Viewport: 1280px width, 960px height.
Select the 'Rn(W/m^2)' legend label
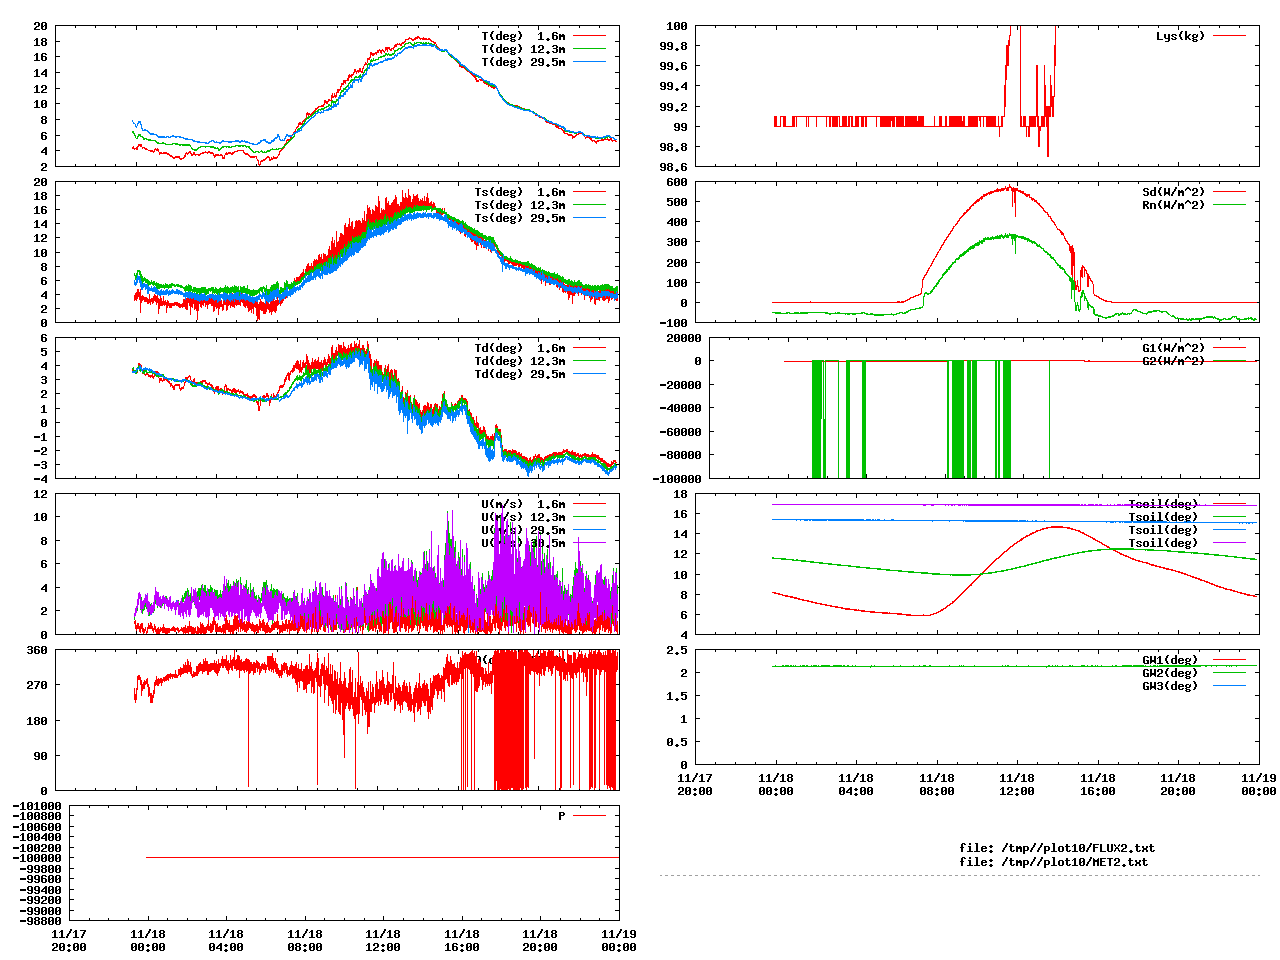tap(1174, 205)
